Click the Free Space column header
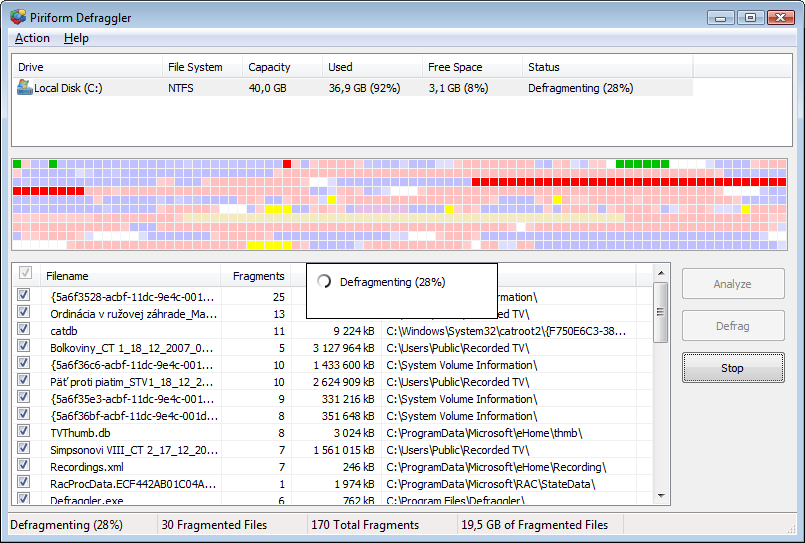 472,67
